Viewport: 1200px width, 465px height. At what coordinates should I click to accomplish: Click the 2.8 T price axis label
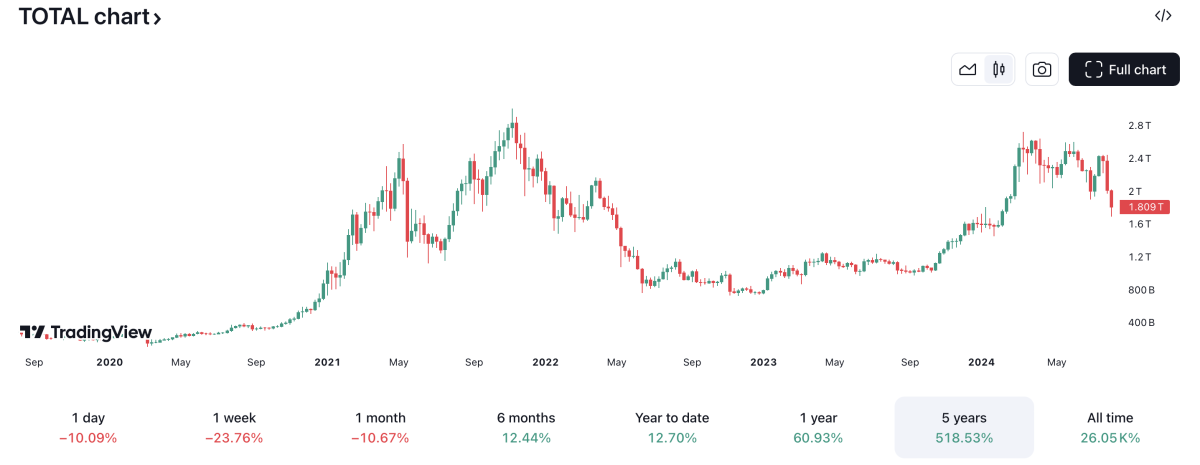[1139, 126]
